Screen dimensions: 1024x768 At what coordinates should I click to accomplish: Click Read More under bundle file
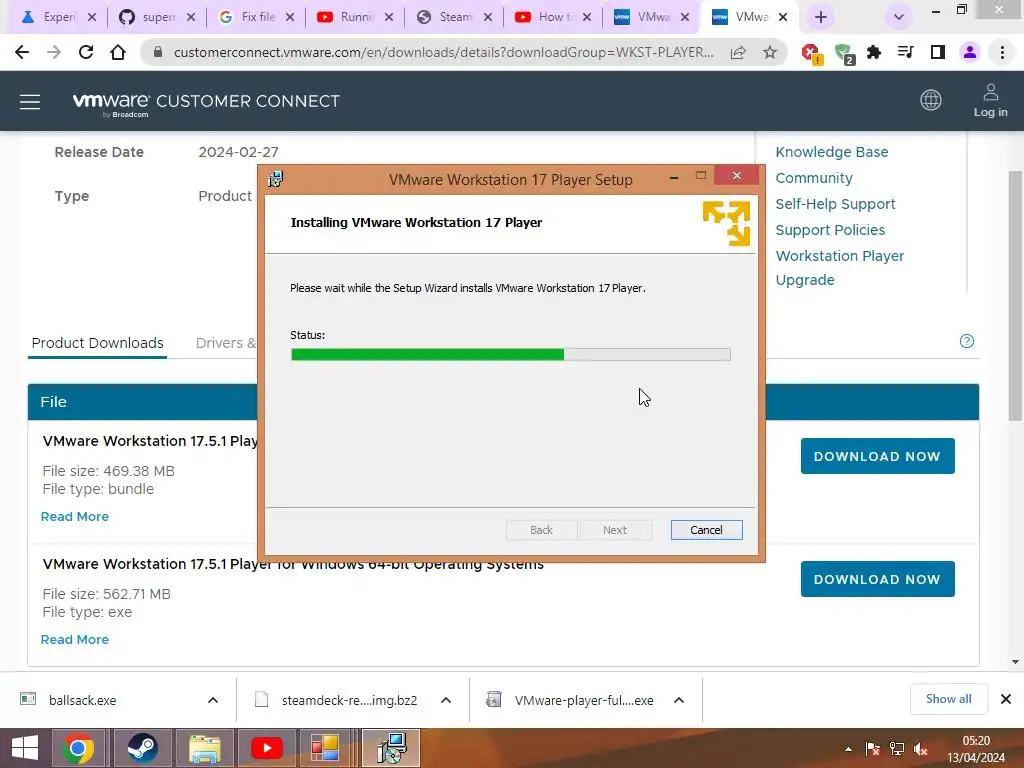coord(74,517)
